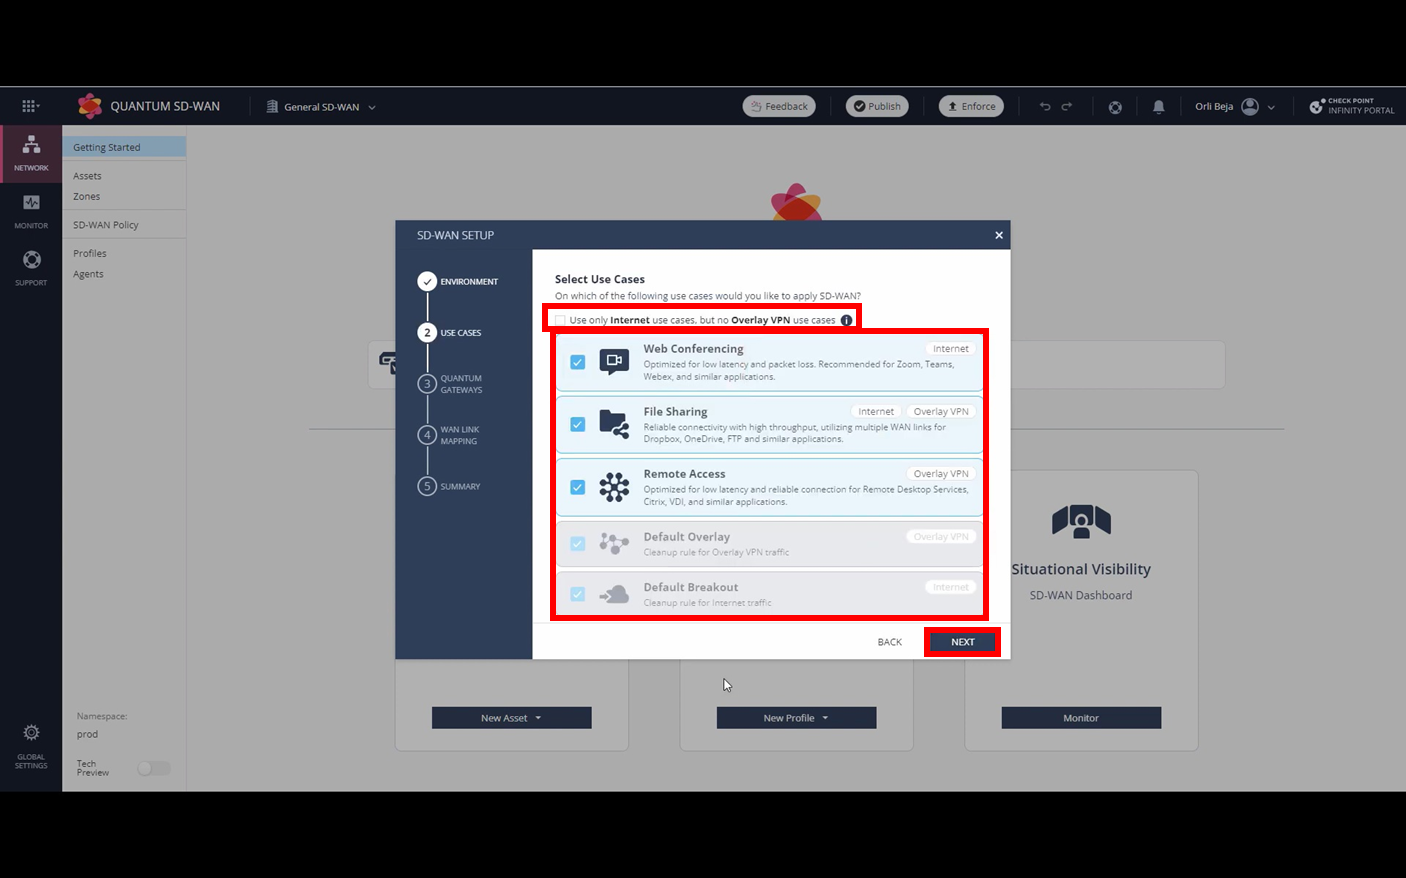Click the Situational Visibility map icon
The image size is (1406, 878).
click(x=1081, y=521)
